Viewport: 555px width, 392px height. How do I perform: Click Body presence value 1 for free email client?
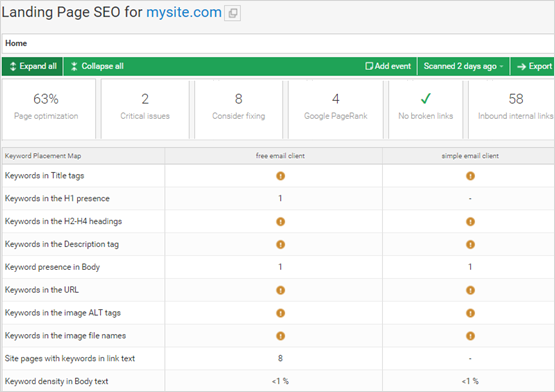280,267
